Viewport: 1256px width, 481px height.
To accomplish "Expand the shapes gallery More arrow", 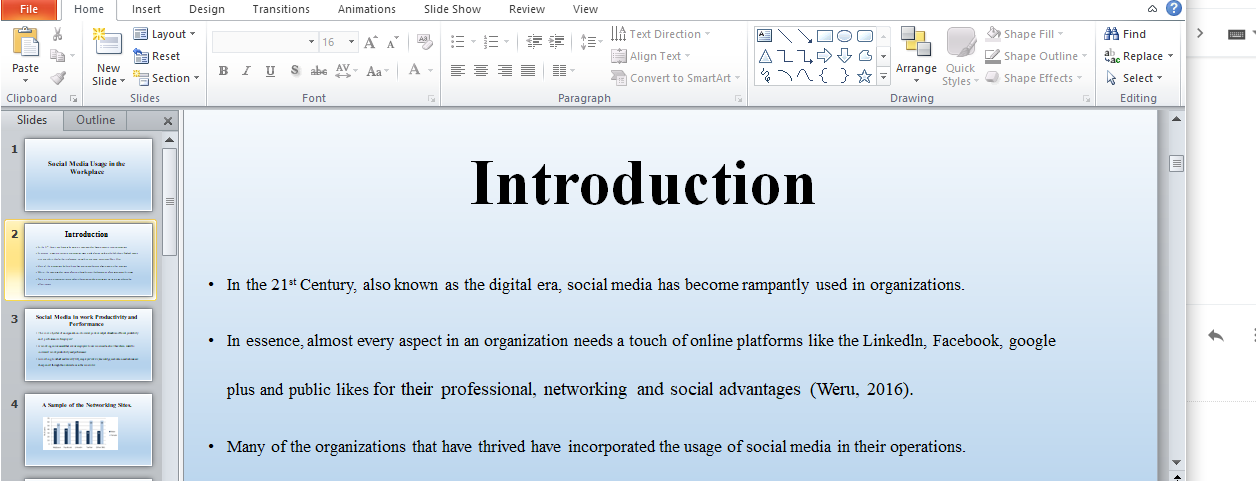I will [x=883, y=76].
